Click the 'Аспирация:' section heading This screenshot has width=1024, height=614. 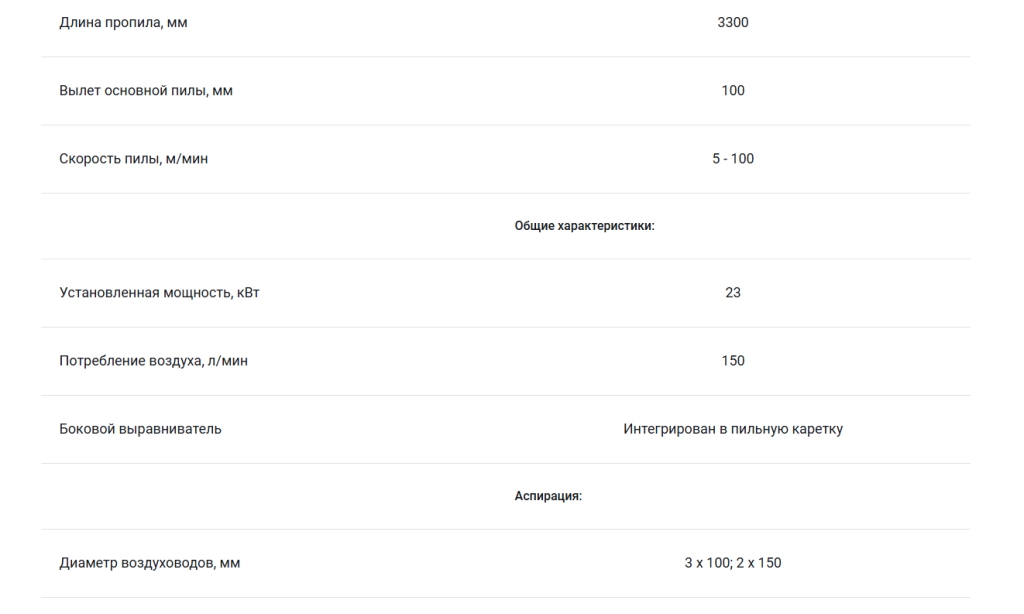[x=548, y=496]
